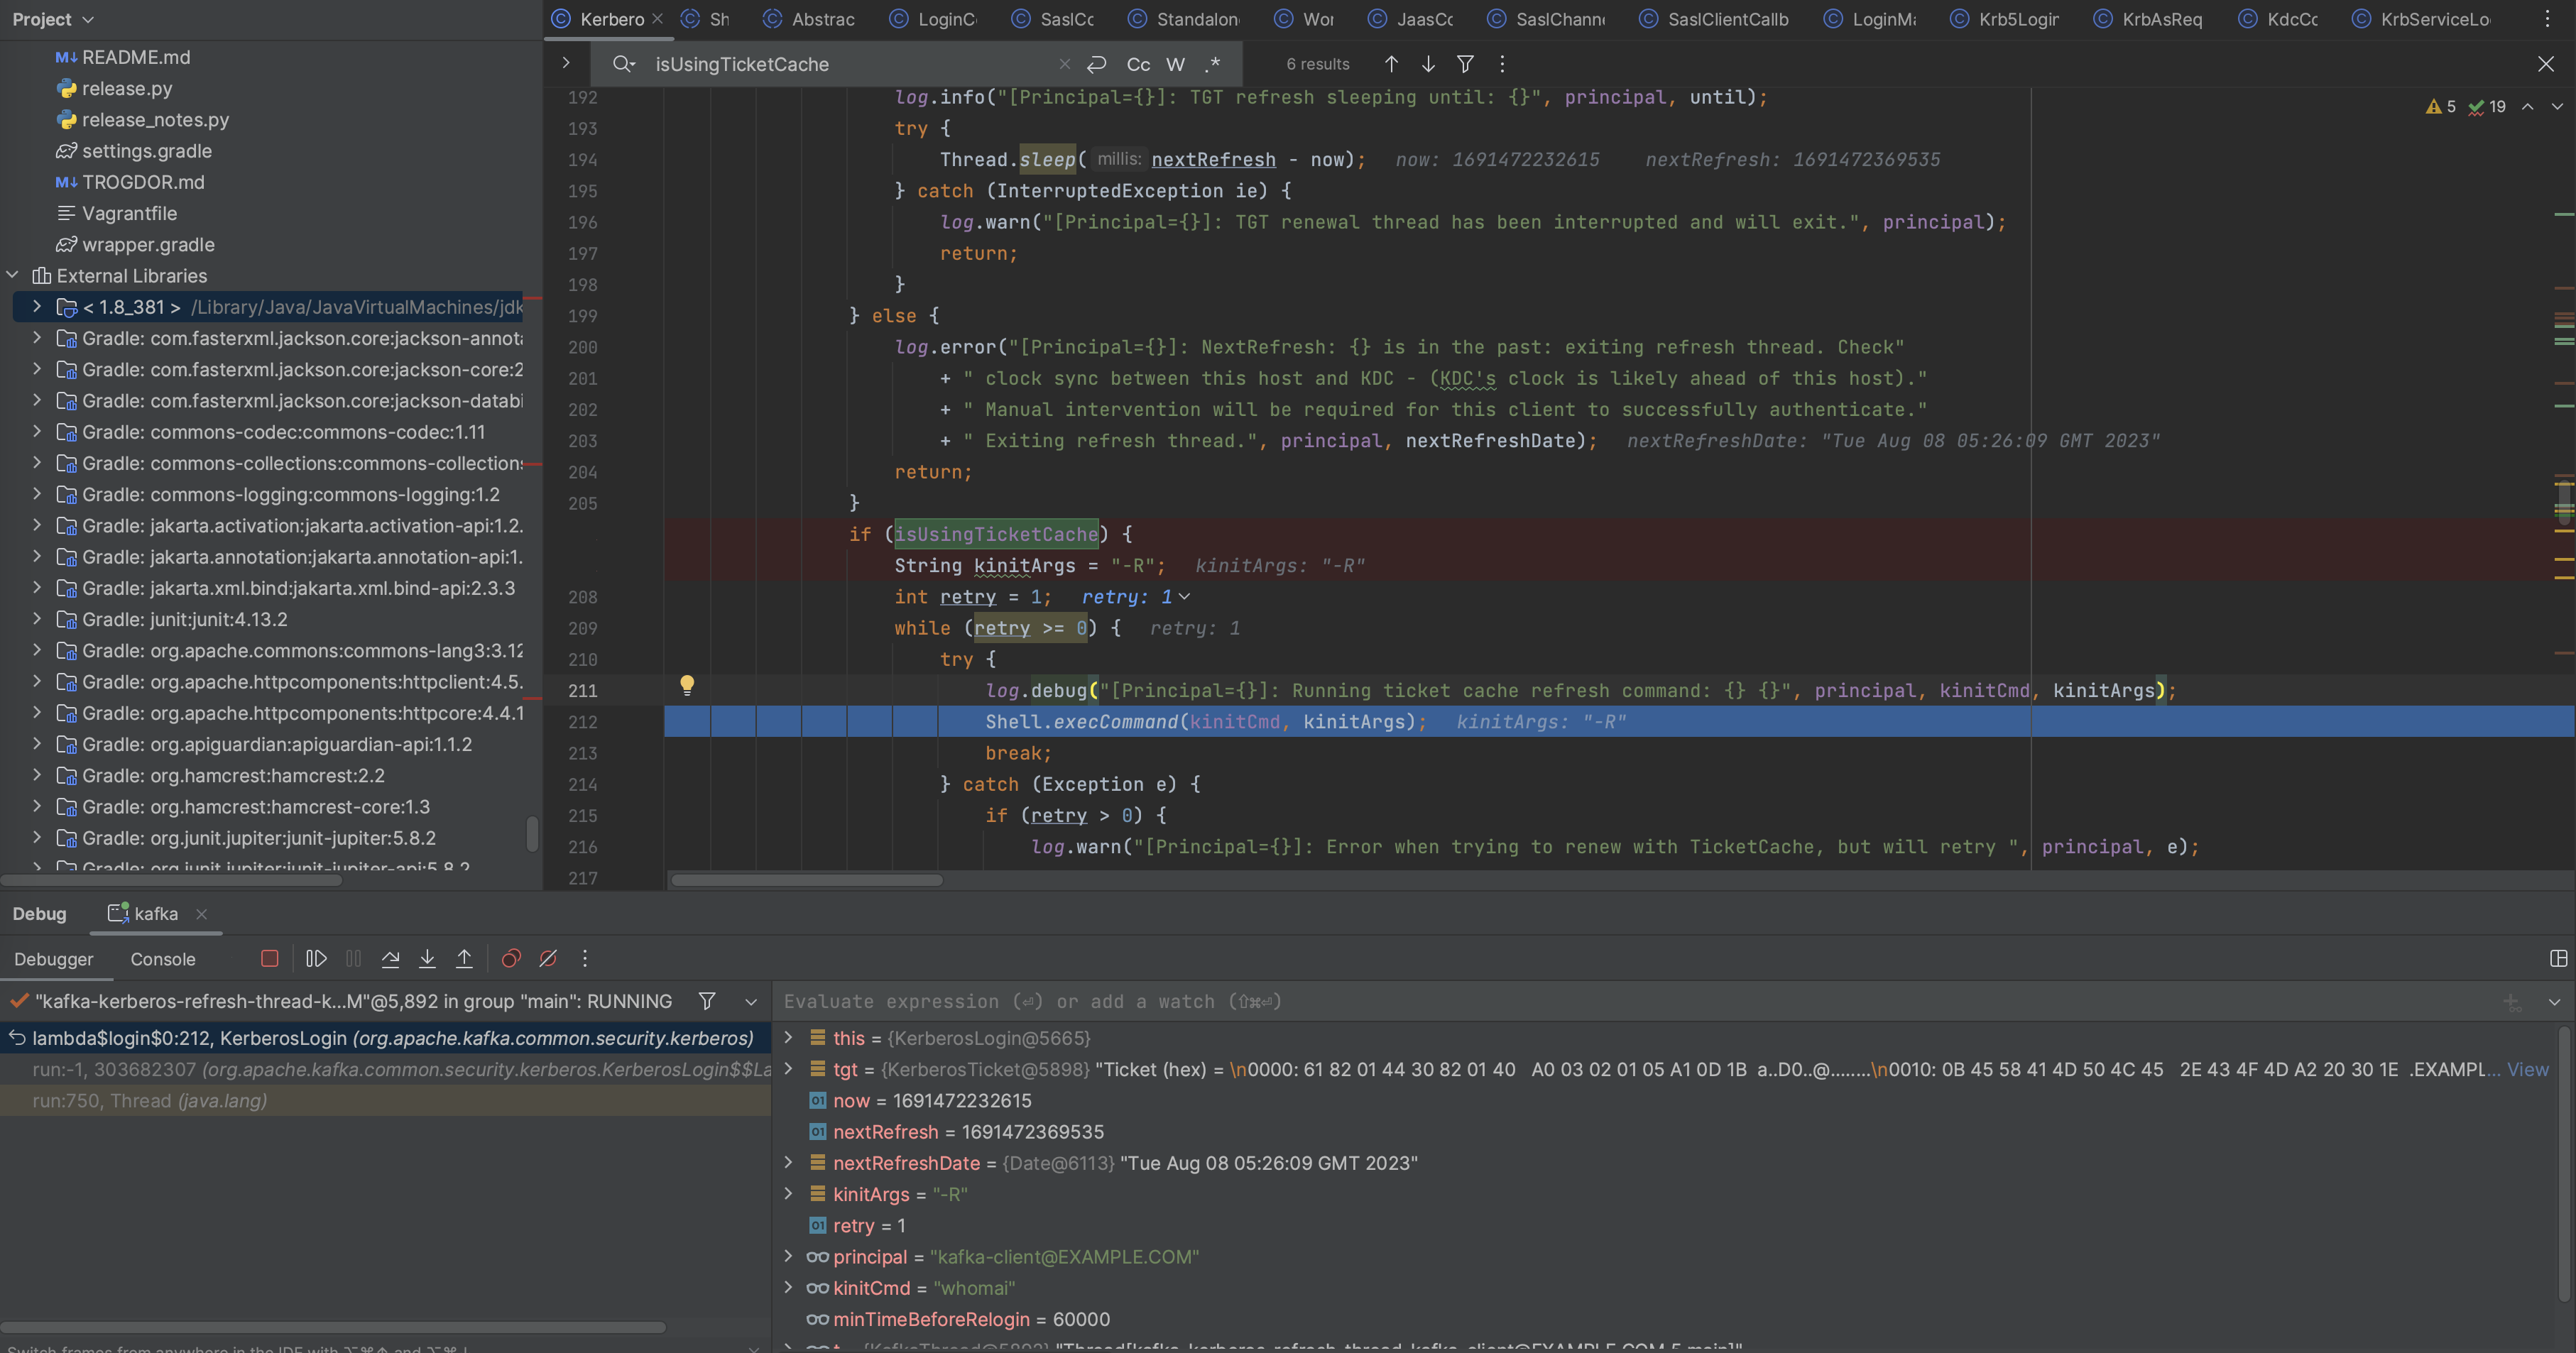
Task: Click View link for tgt value
Action: pyautogui.click(x=2528, y=1069)
